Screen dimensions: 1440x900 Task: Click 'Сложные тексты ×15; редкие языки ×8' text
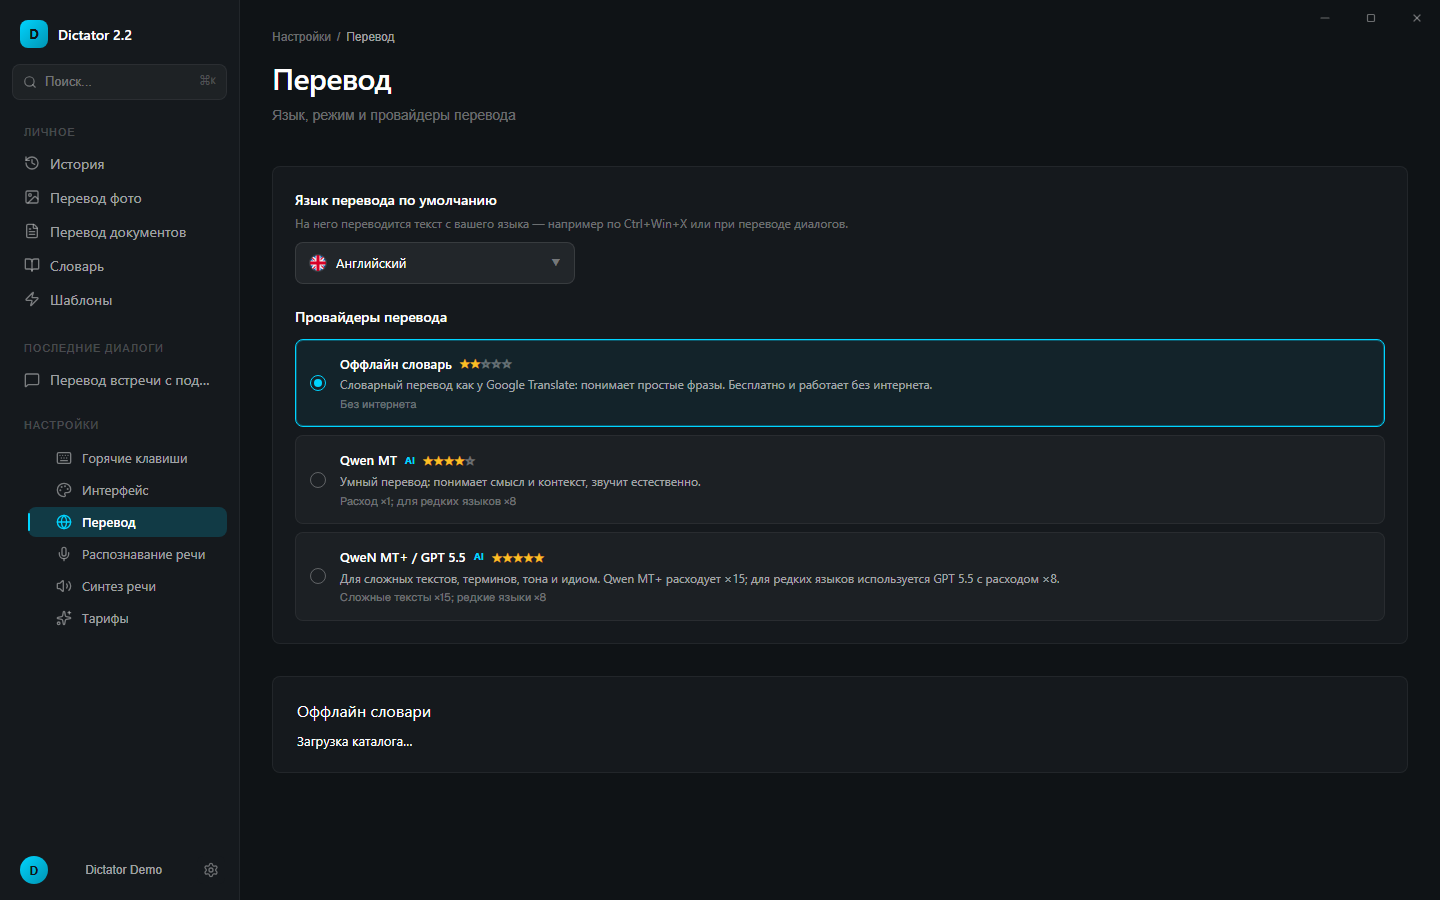(443, 597)
